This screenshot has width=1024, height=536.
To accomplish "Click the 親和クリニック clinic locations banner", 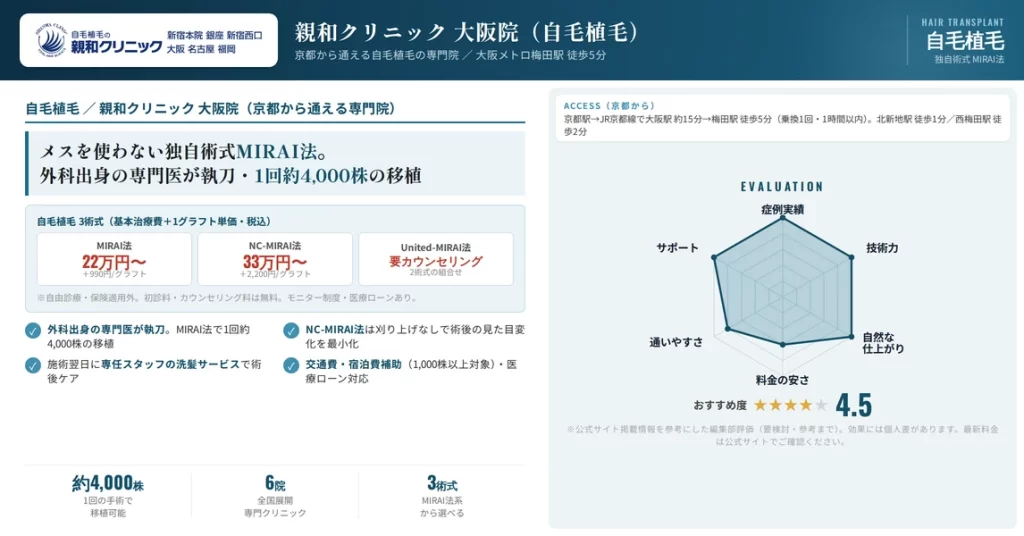I will pos(149,40).
